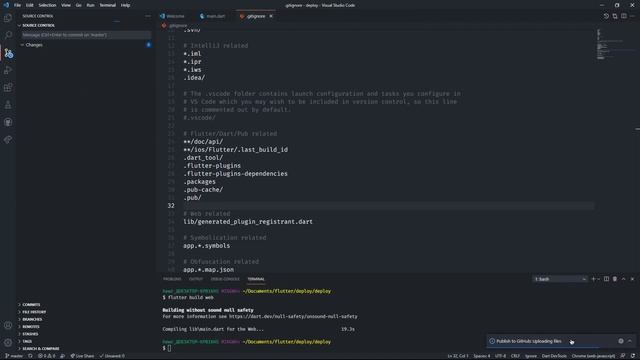Maximize the terminal panel with up chevron

click(x=623, y=279)
